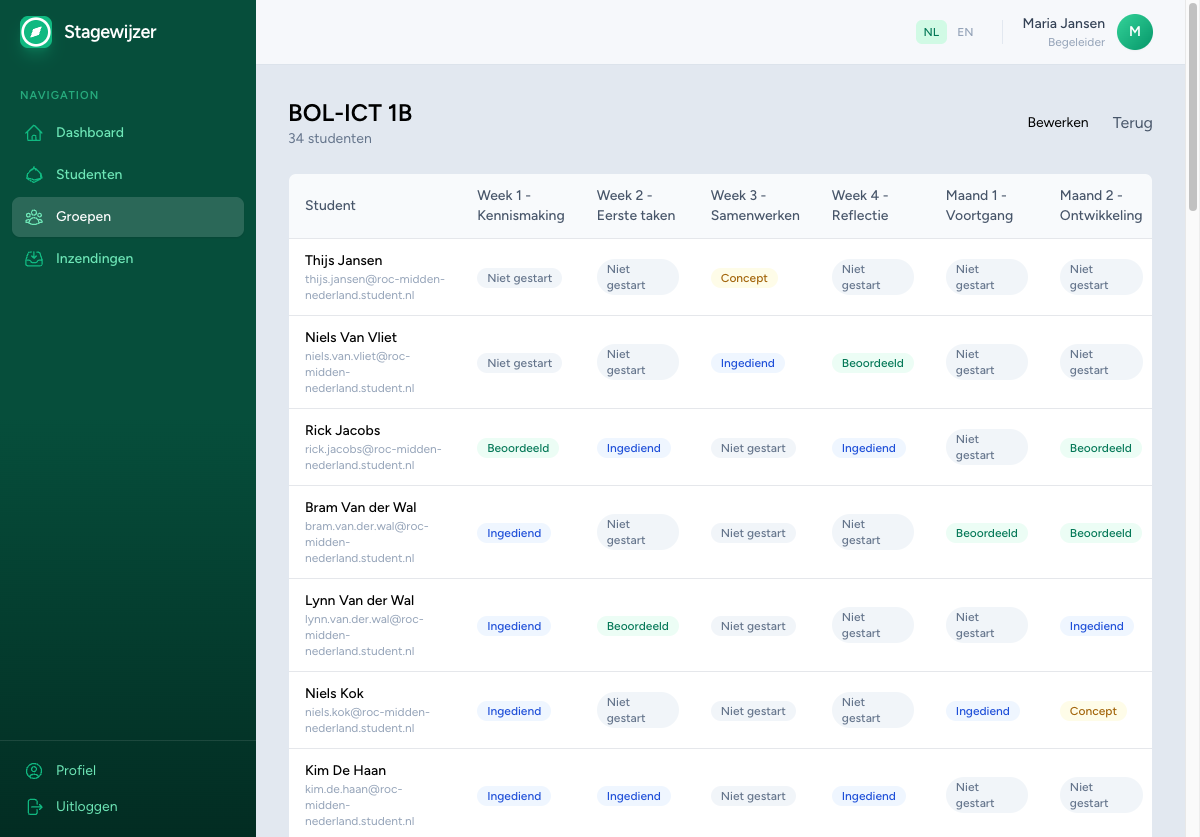Viewport: 1200px width, 837px height.
Task: Click the Dashboard house icon
Action: (x=34, y=133)
